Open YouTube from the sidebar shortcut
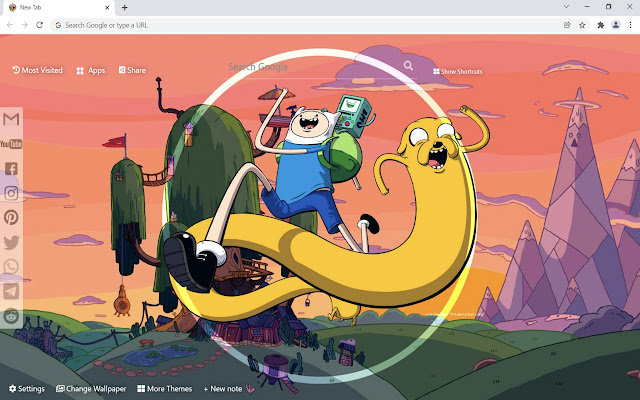This screenshot has width=640, height=400. (x=11, y=144)
